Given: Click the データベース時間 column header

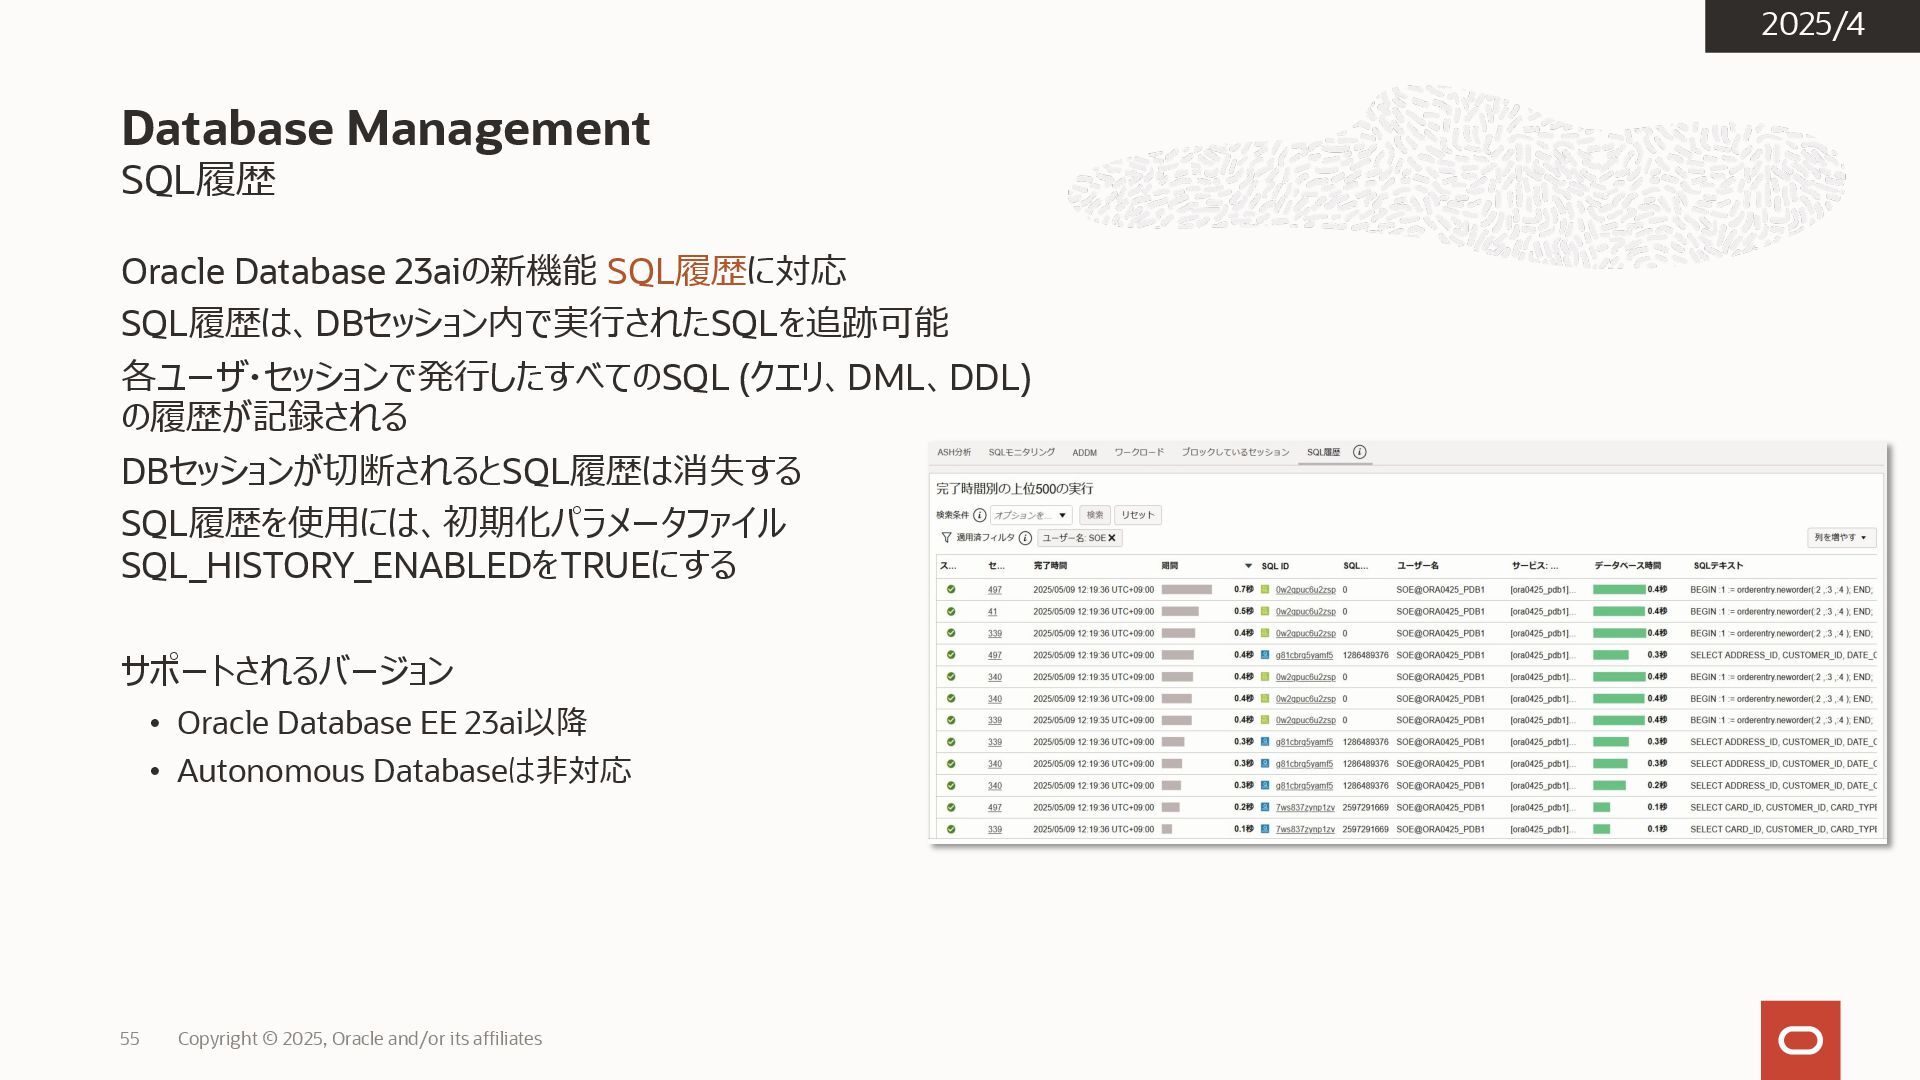Looking at the screenshot, I should (1627, 566).
